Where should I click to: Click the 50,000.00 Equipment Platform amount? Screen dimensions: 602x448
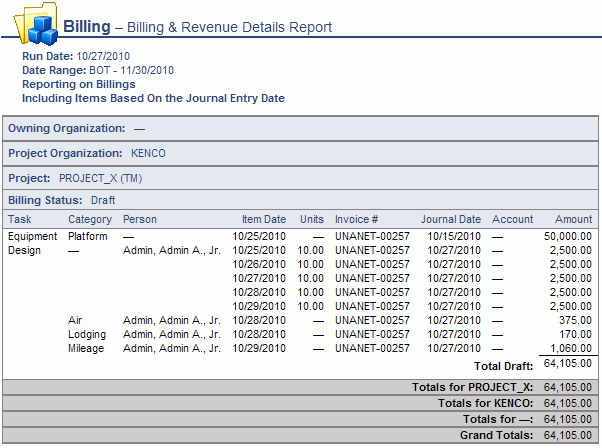[568, 236]
